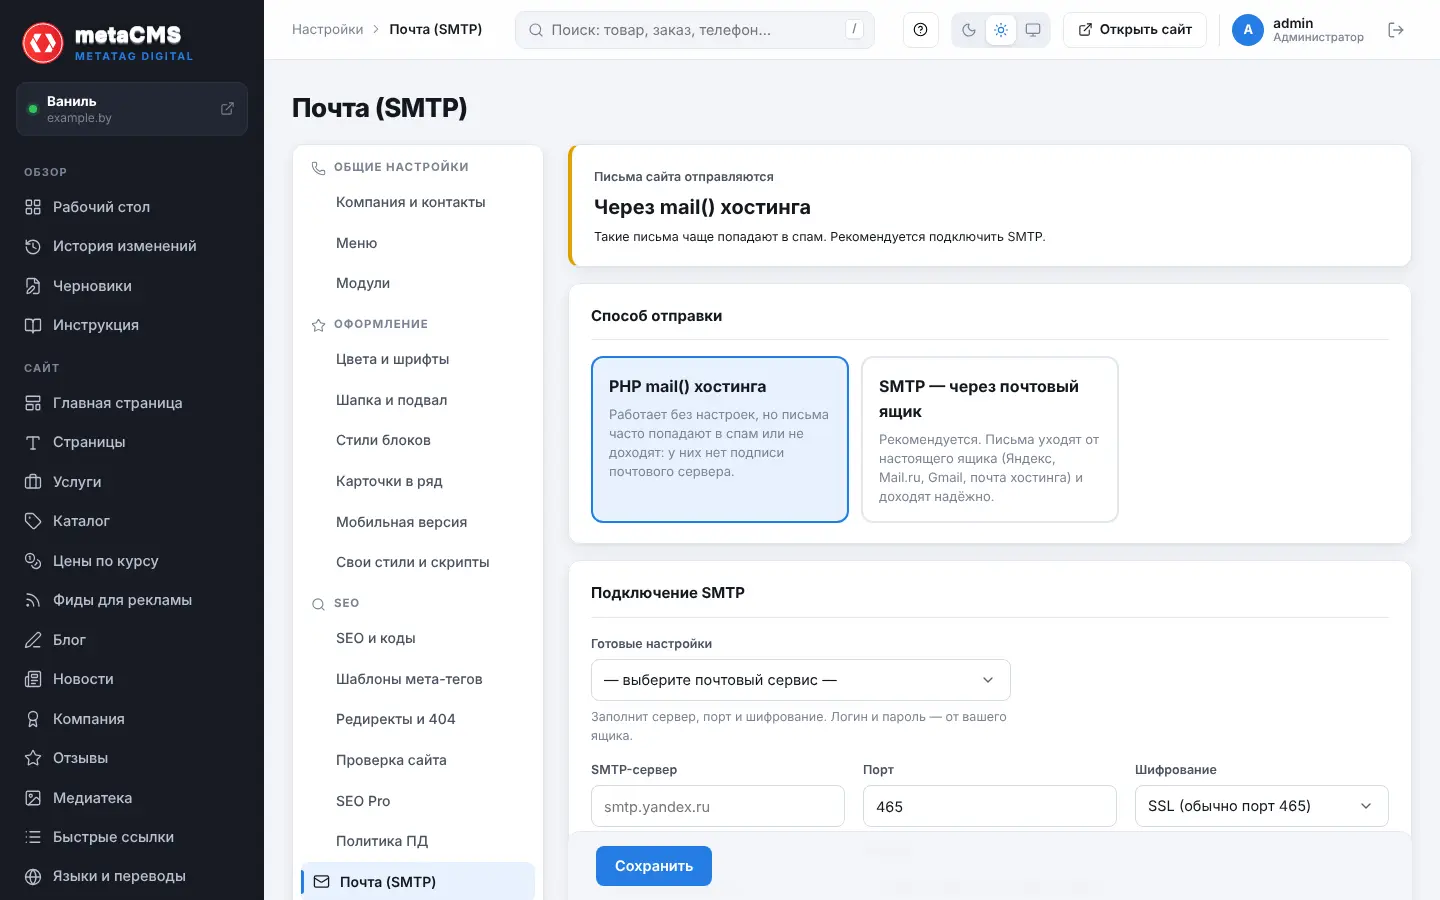Image resolution: width=1440 pixels, height=900 pixels.
Task: Open the почтовый сервис presets dropdown
Action: click(x=801, y=680)
